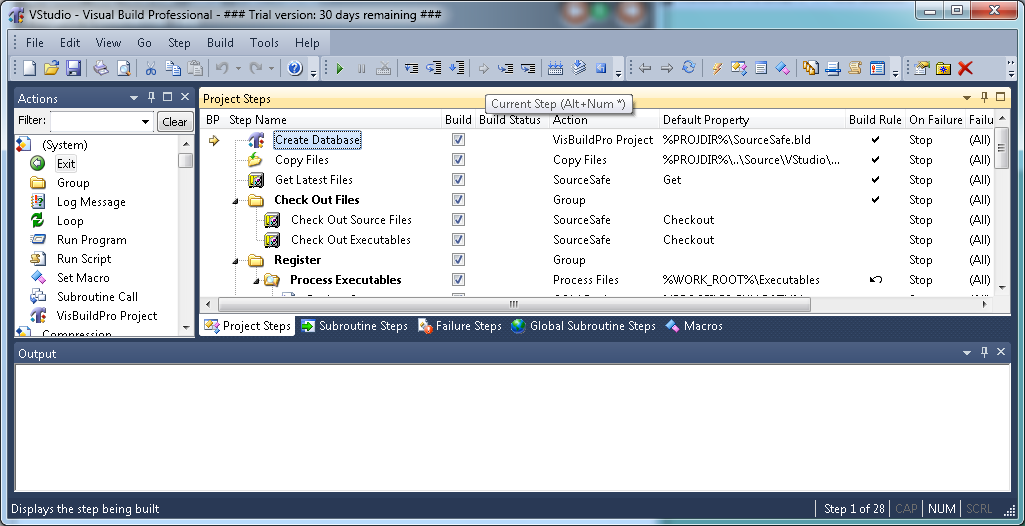Image resolution: width=1025 pixels, height=526 pixels.
Task: Open Print Preview from the toolbar
Action: coord(123,68)
